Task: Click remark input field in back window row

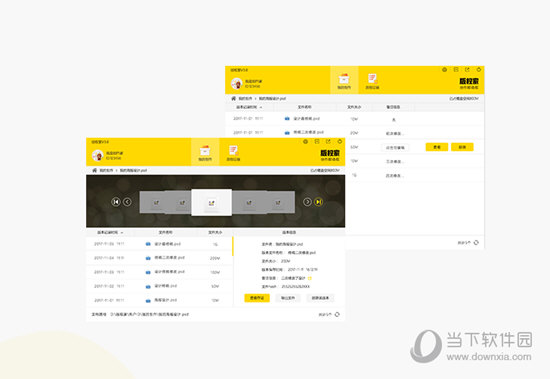Action: click(x=395, y=147)
